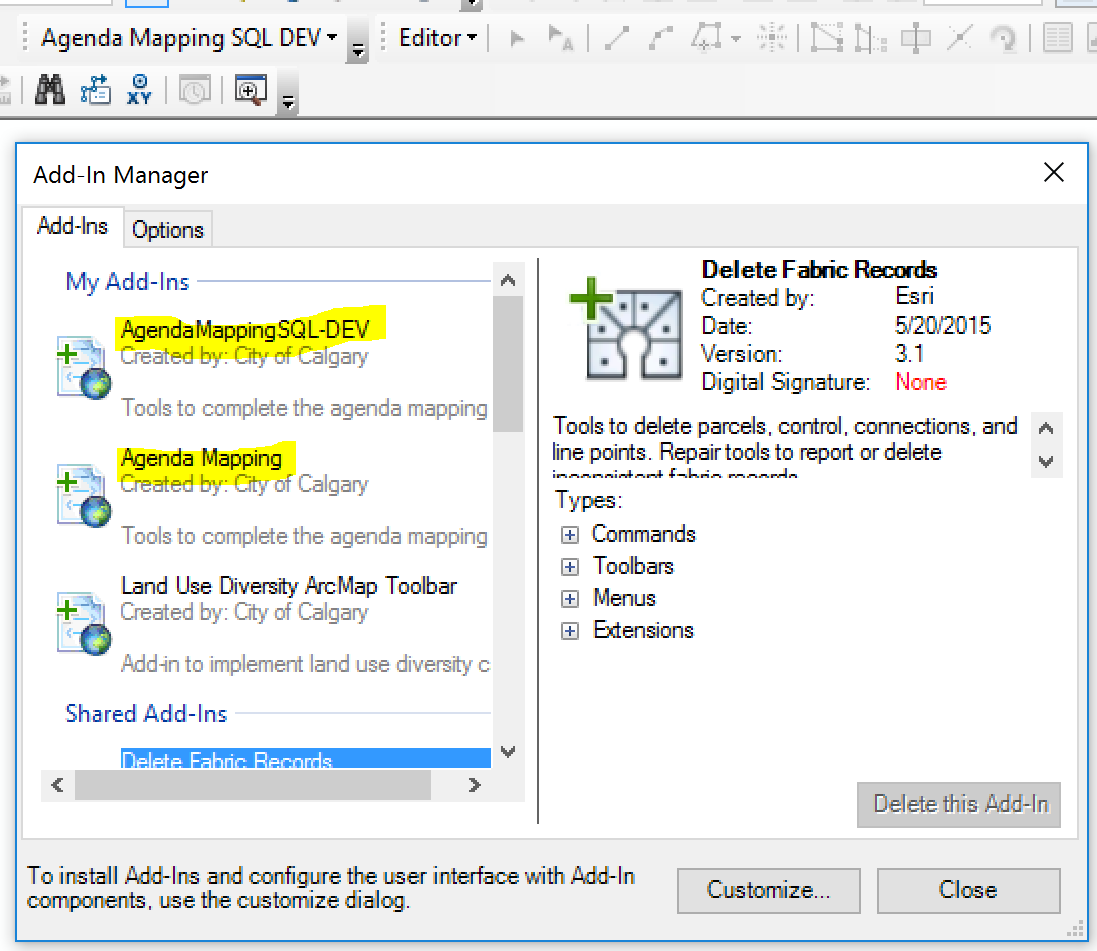Click the Edit Vertices tool
Image resolution: width=1097 pixels, height=951 pixels.
pyautogui.click(x=826, y=38)
